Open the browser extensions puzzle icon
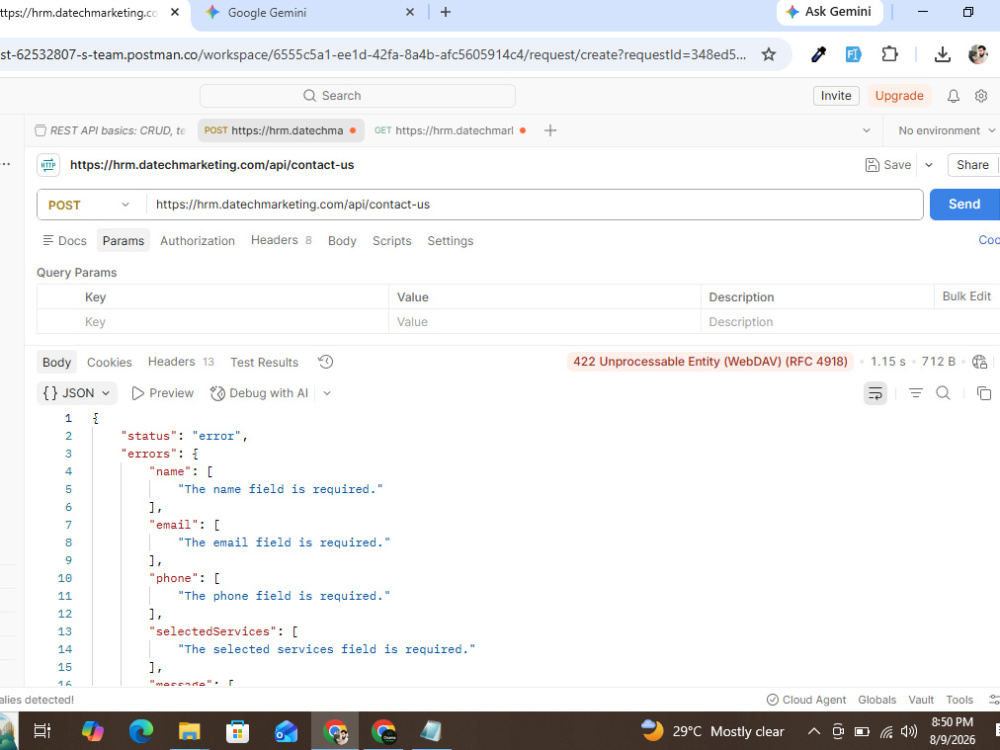Screen dimensions: 1000x750 tap(890, 55)
